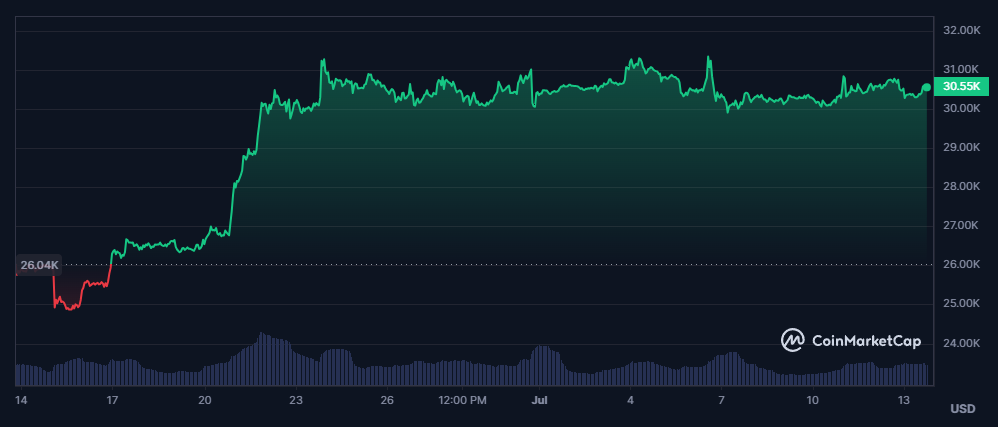The height and width of the screenshot is (427, 998).
Task: Click the Jul month label on x-axis
Action: click(x=539, y=400)
